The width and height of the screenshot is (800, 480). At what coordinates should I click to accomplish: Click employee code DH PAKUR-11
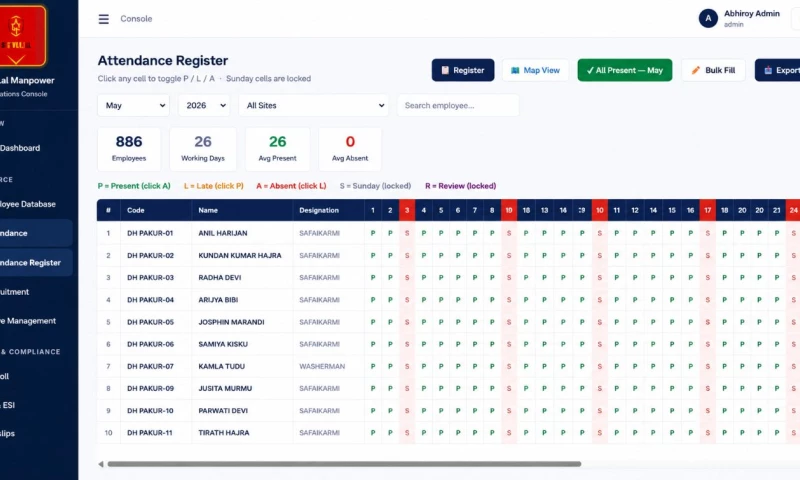coord(151,433)
